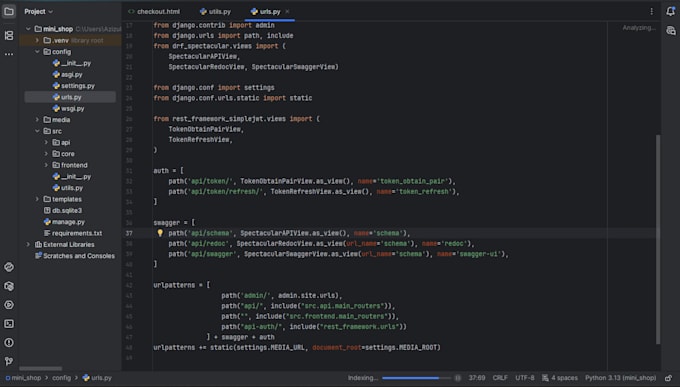The image size is (680, 387).
Task: Expand the frontend package
Action: click(x=46, y=165)
